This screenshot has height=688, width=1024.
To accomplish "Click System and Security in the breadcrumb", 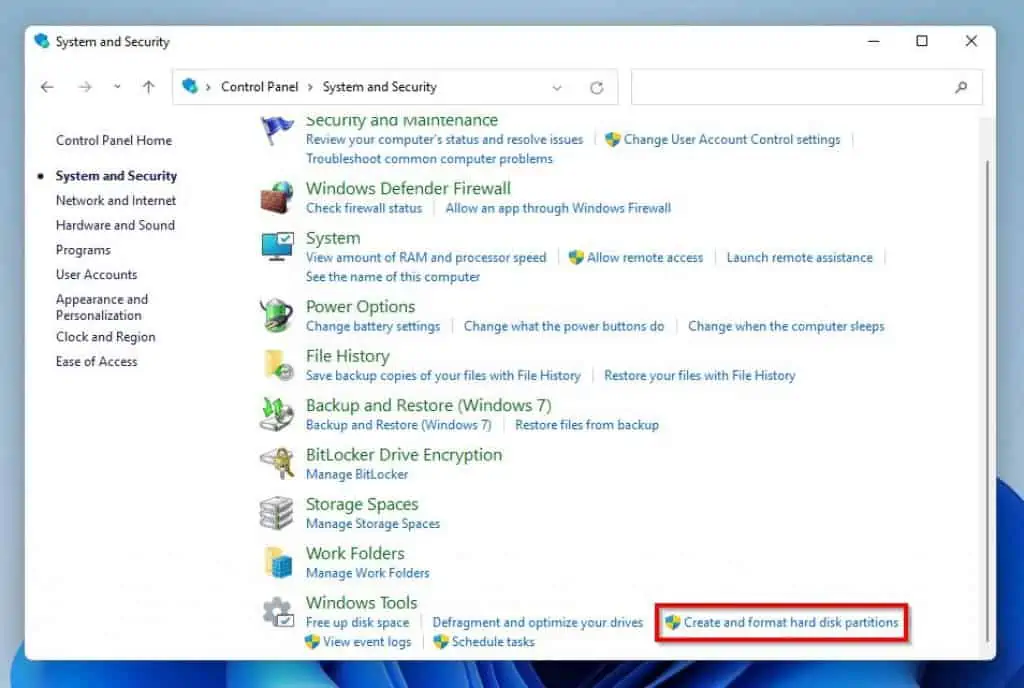I will tap(379, 87).
